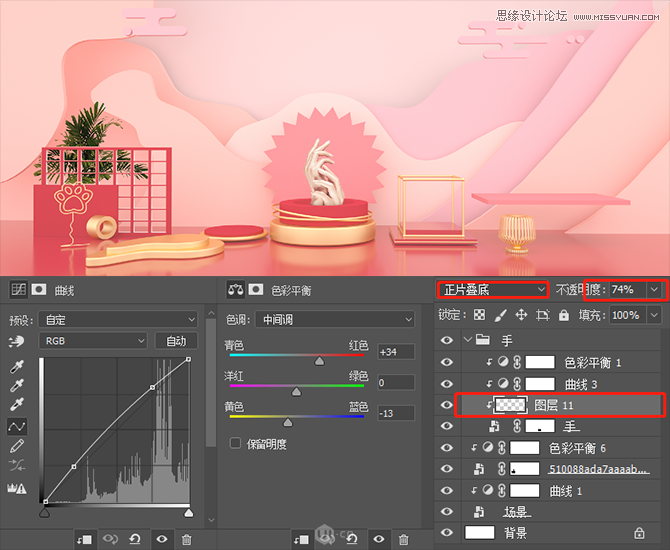
Task: Delete the Curves adjustment with trash icon
Action: pos(186,539)
